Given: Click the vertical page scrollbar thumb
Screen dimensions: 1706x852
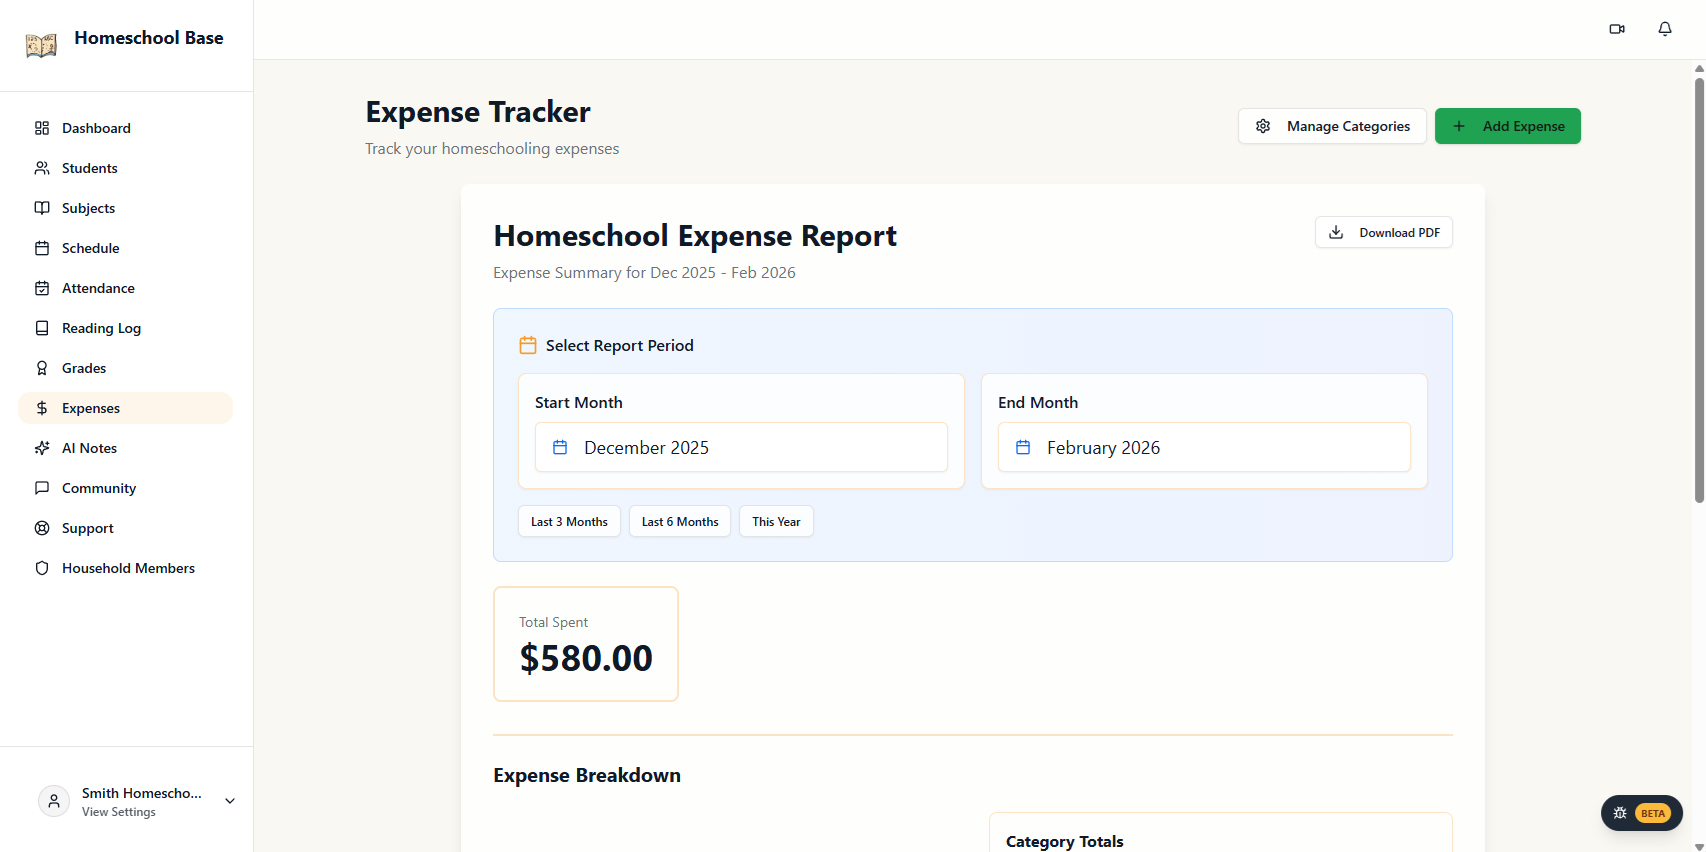Looking at the screenshot, I should [x=1699, y=290].
